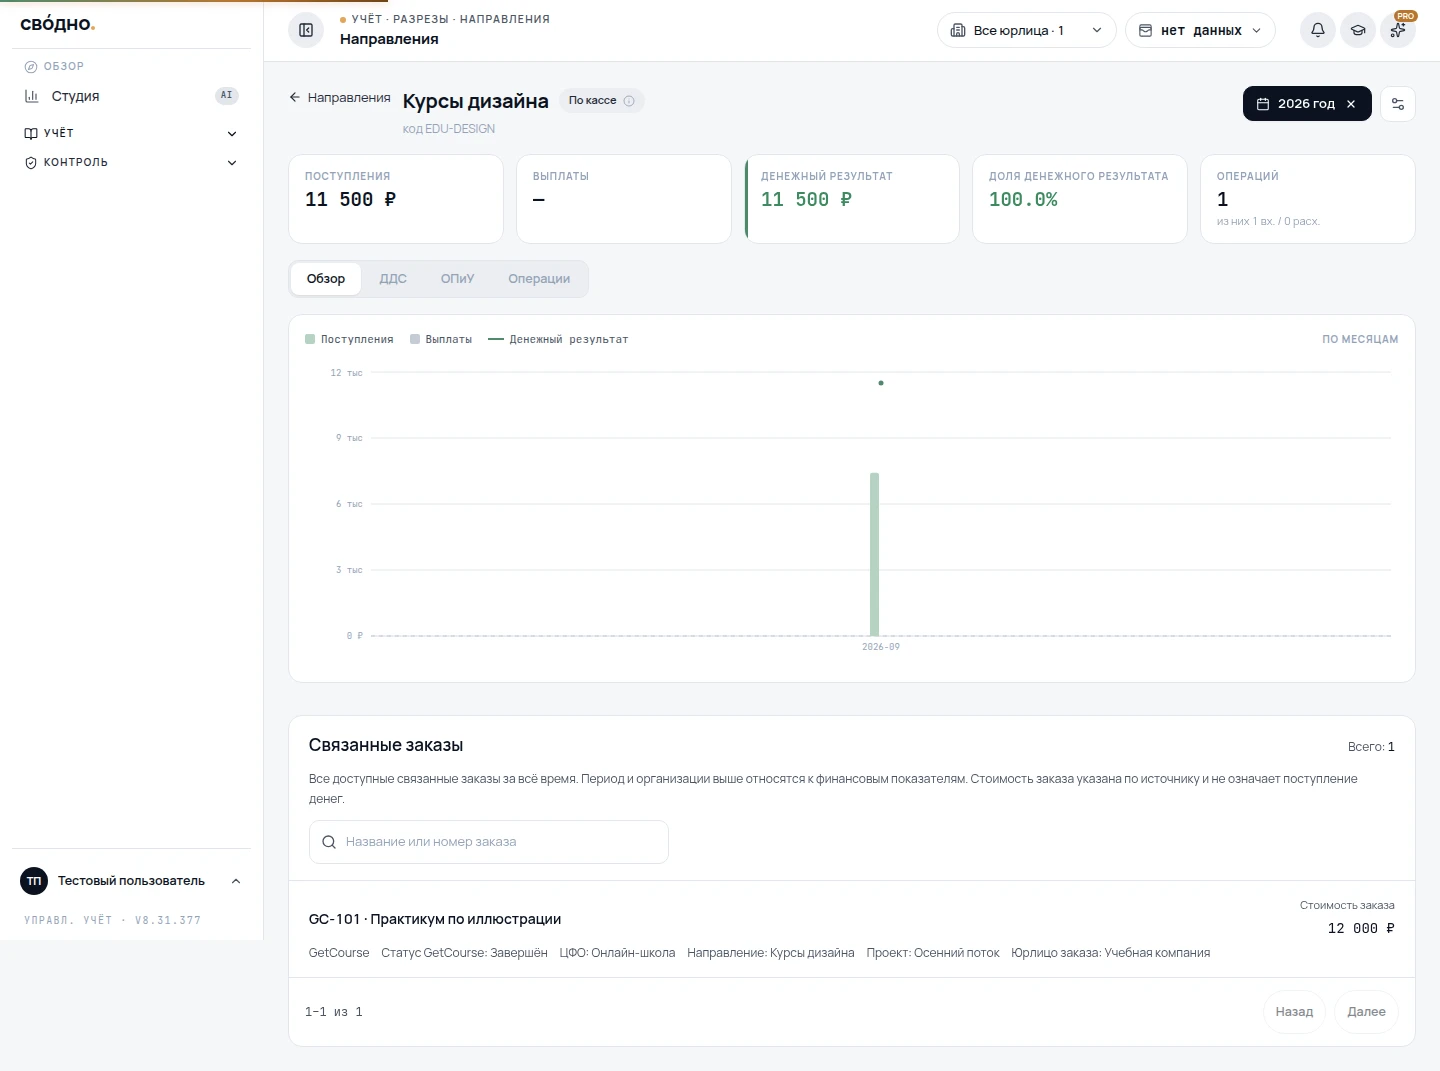The image size is (1440, 1071).
Task: Collapse the sidebar panel icon
Action: pos(306,30)
